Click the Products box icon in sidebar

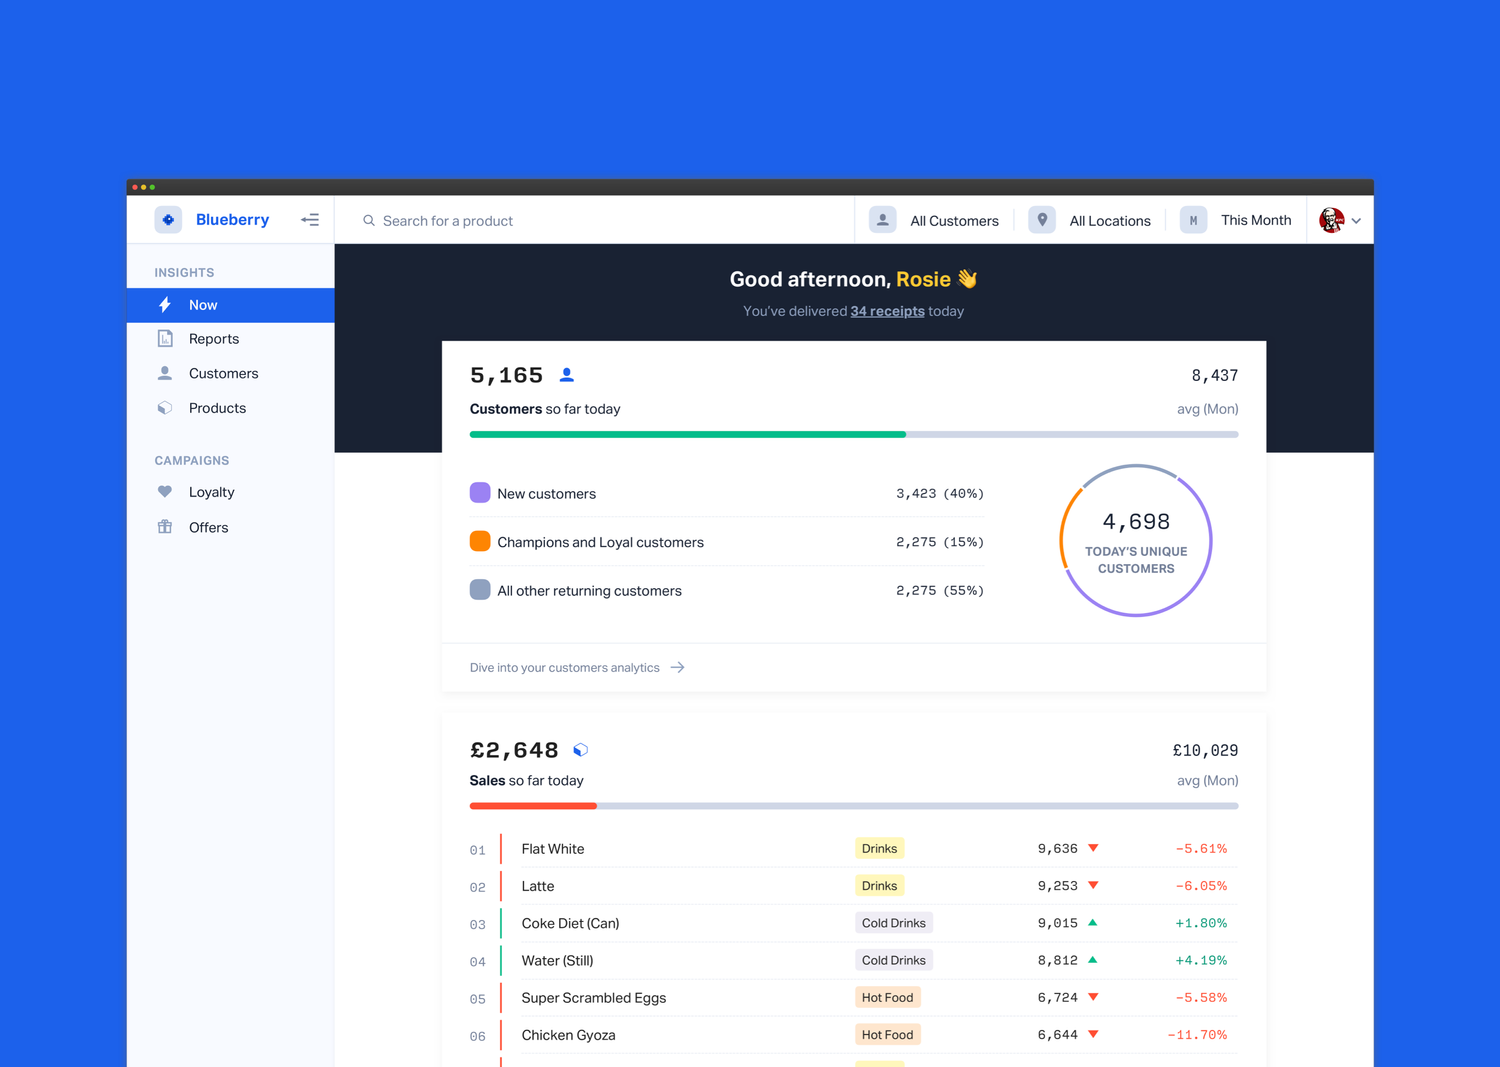click(x=165, y=408)
